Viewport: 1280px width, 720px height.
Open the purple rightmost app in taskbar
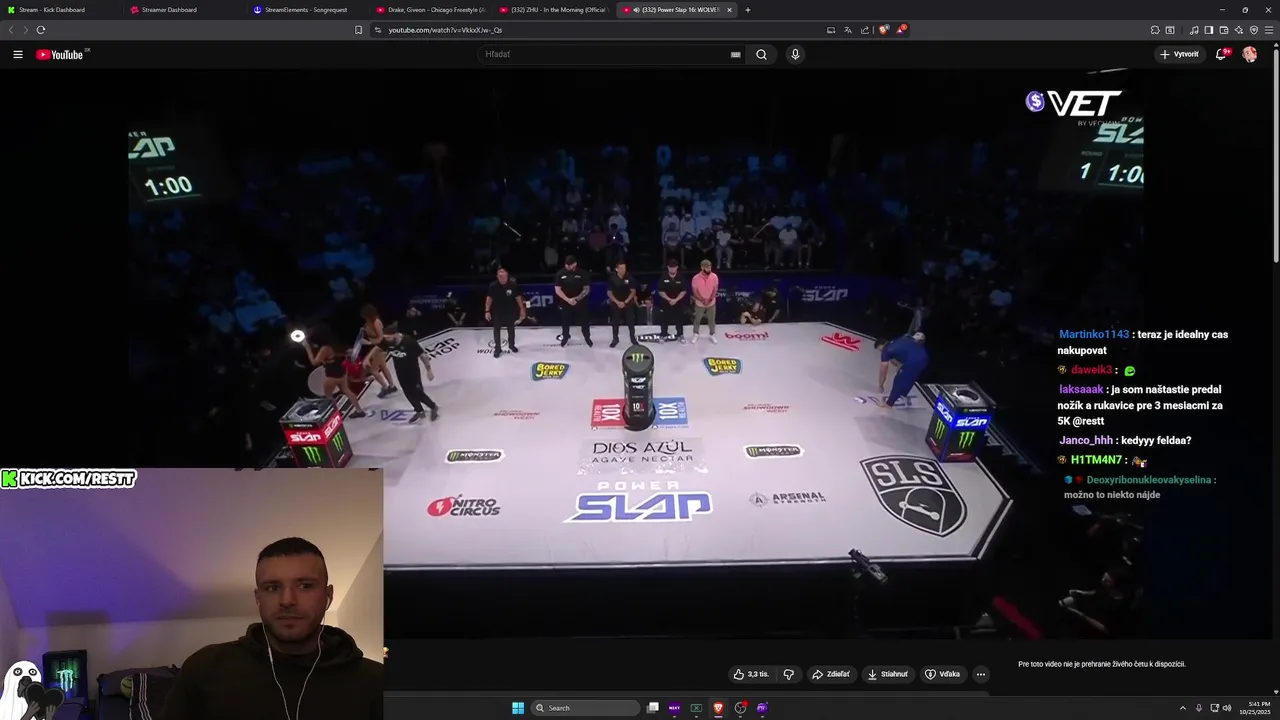(762, 708)
